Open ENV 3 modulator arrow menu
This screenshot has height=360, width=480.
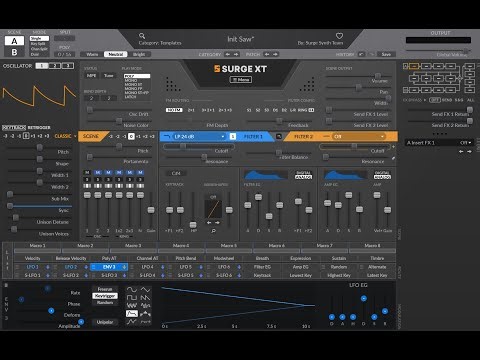[x=124, y=267]
